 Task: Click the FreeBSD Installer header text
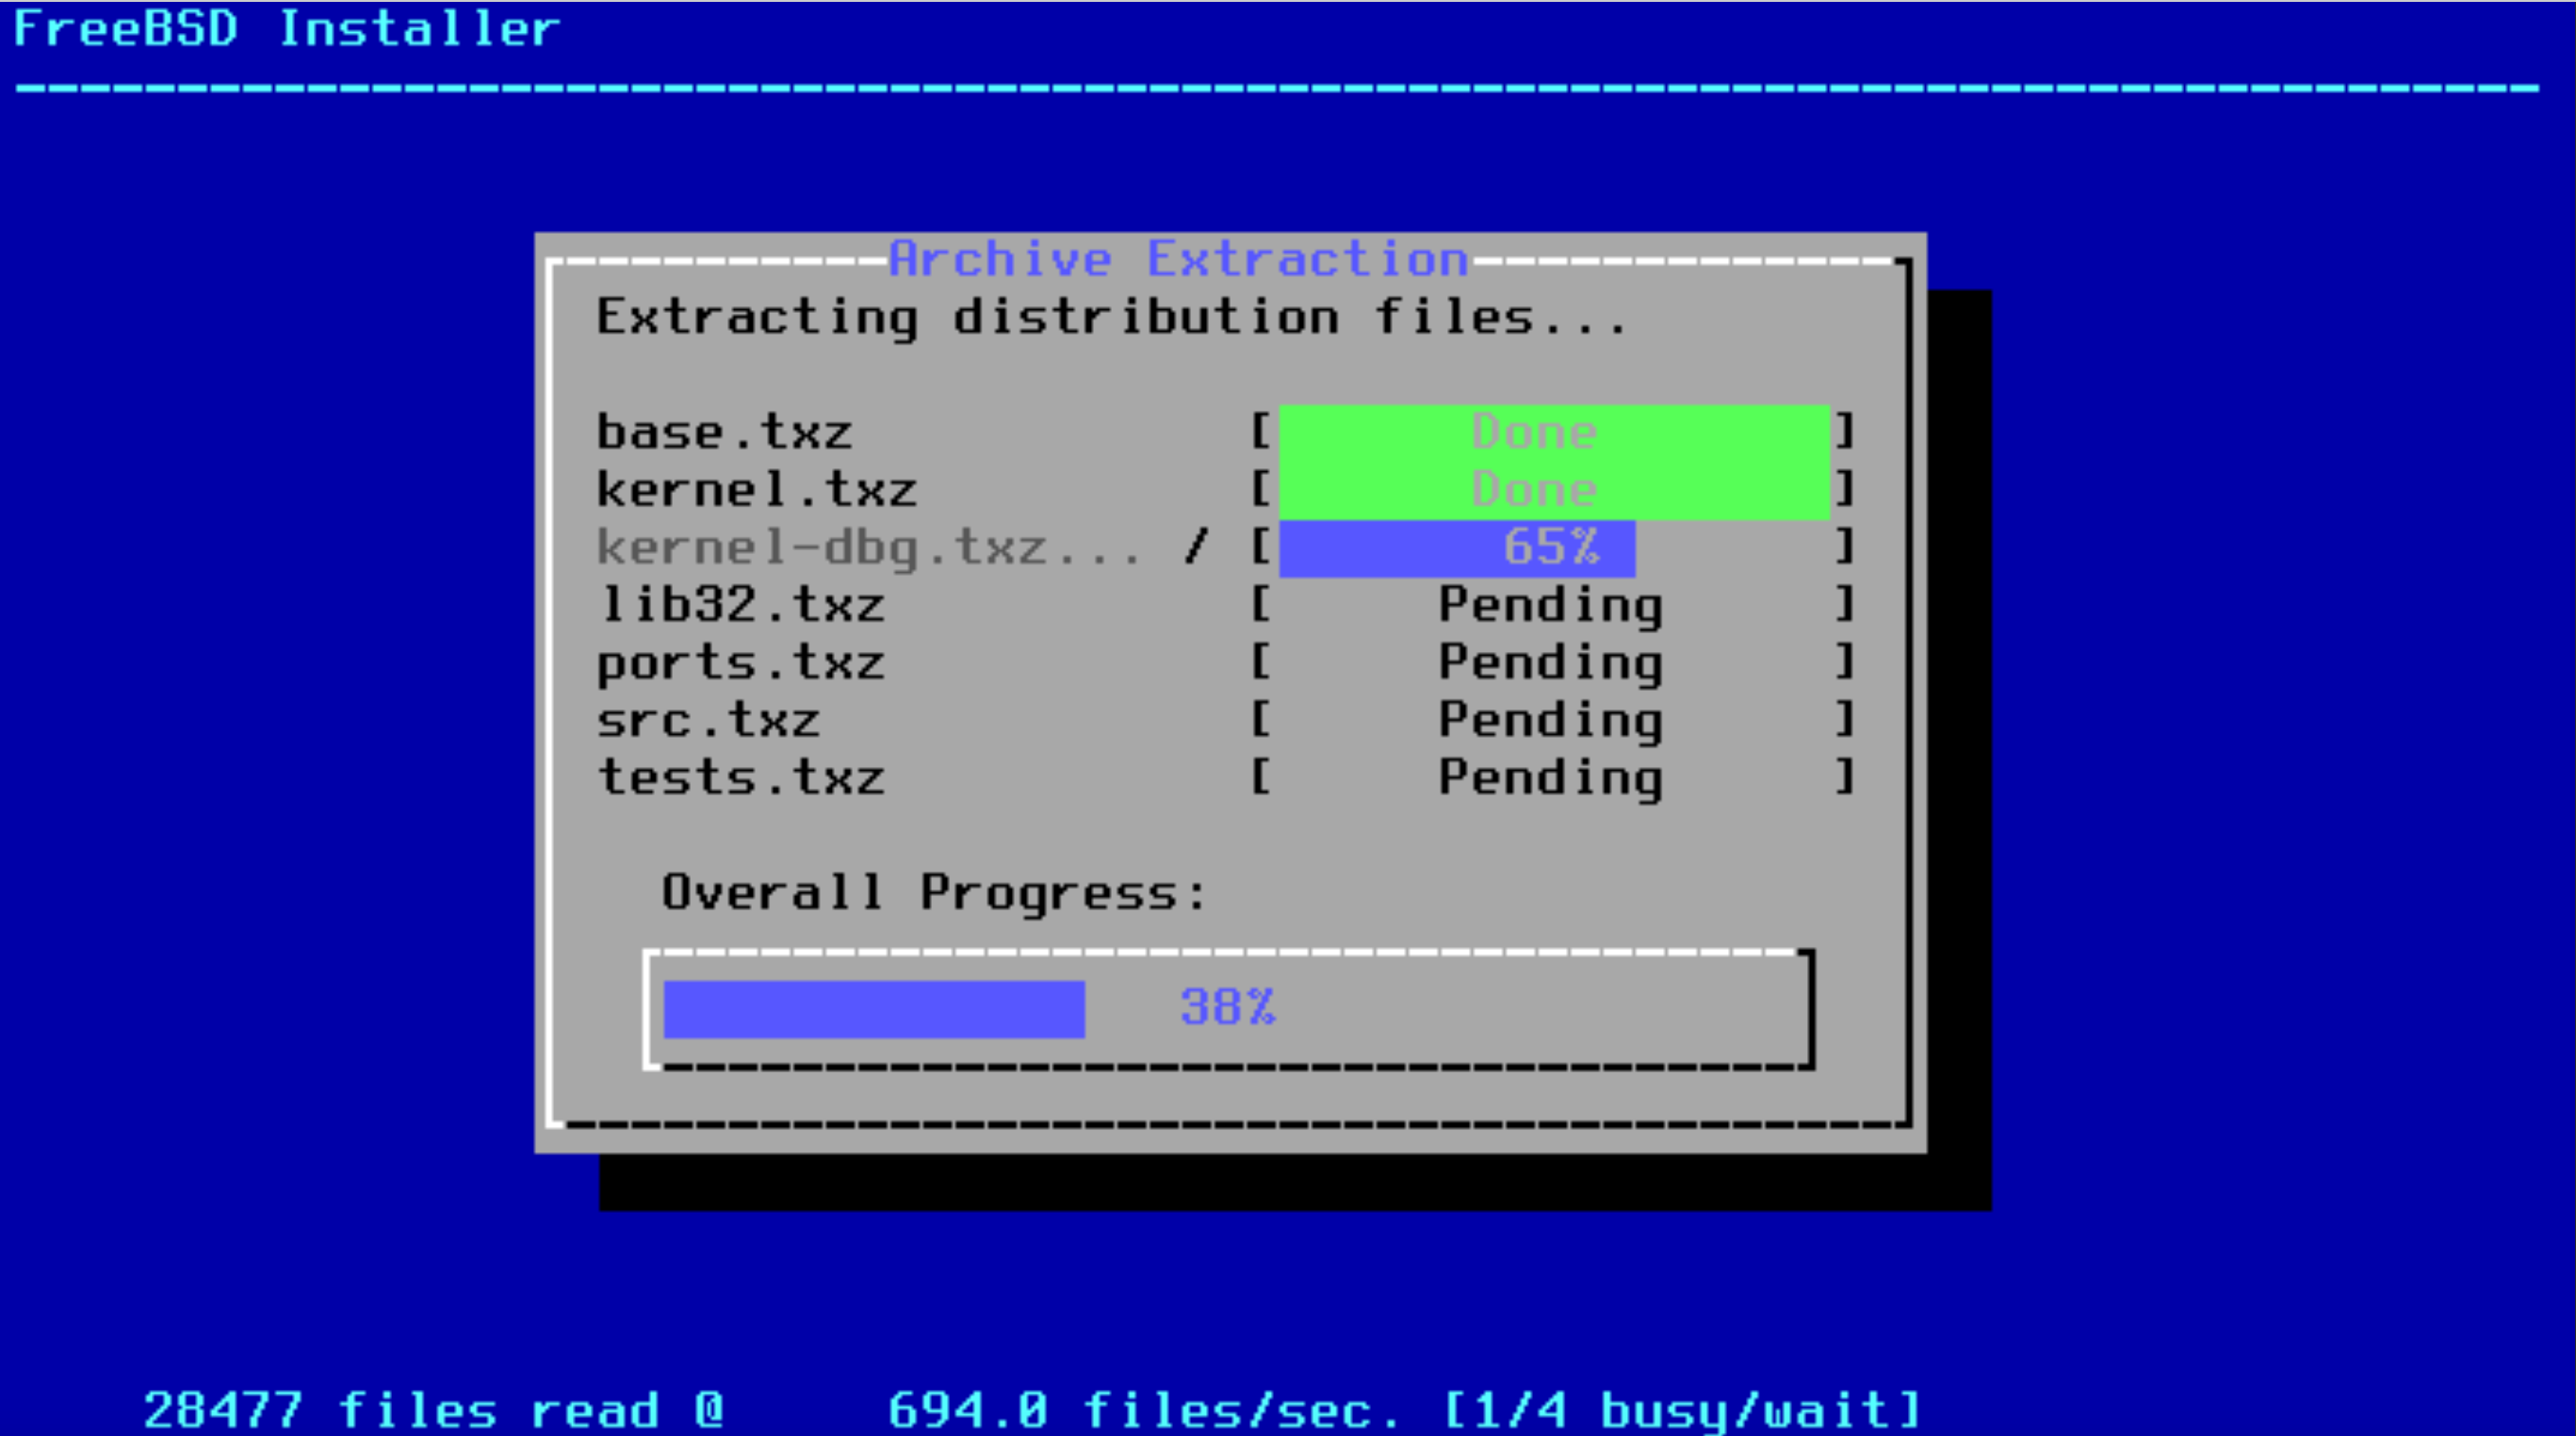pos(286,28)
